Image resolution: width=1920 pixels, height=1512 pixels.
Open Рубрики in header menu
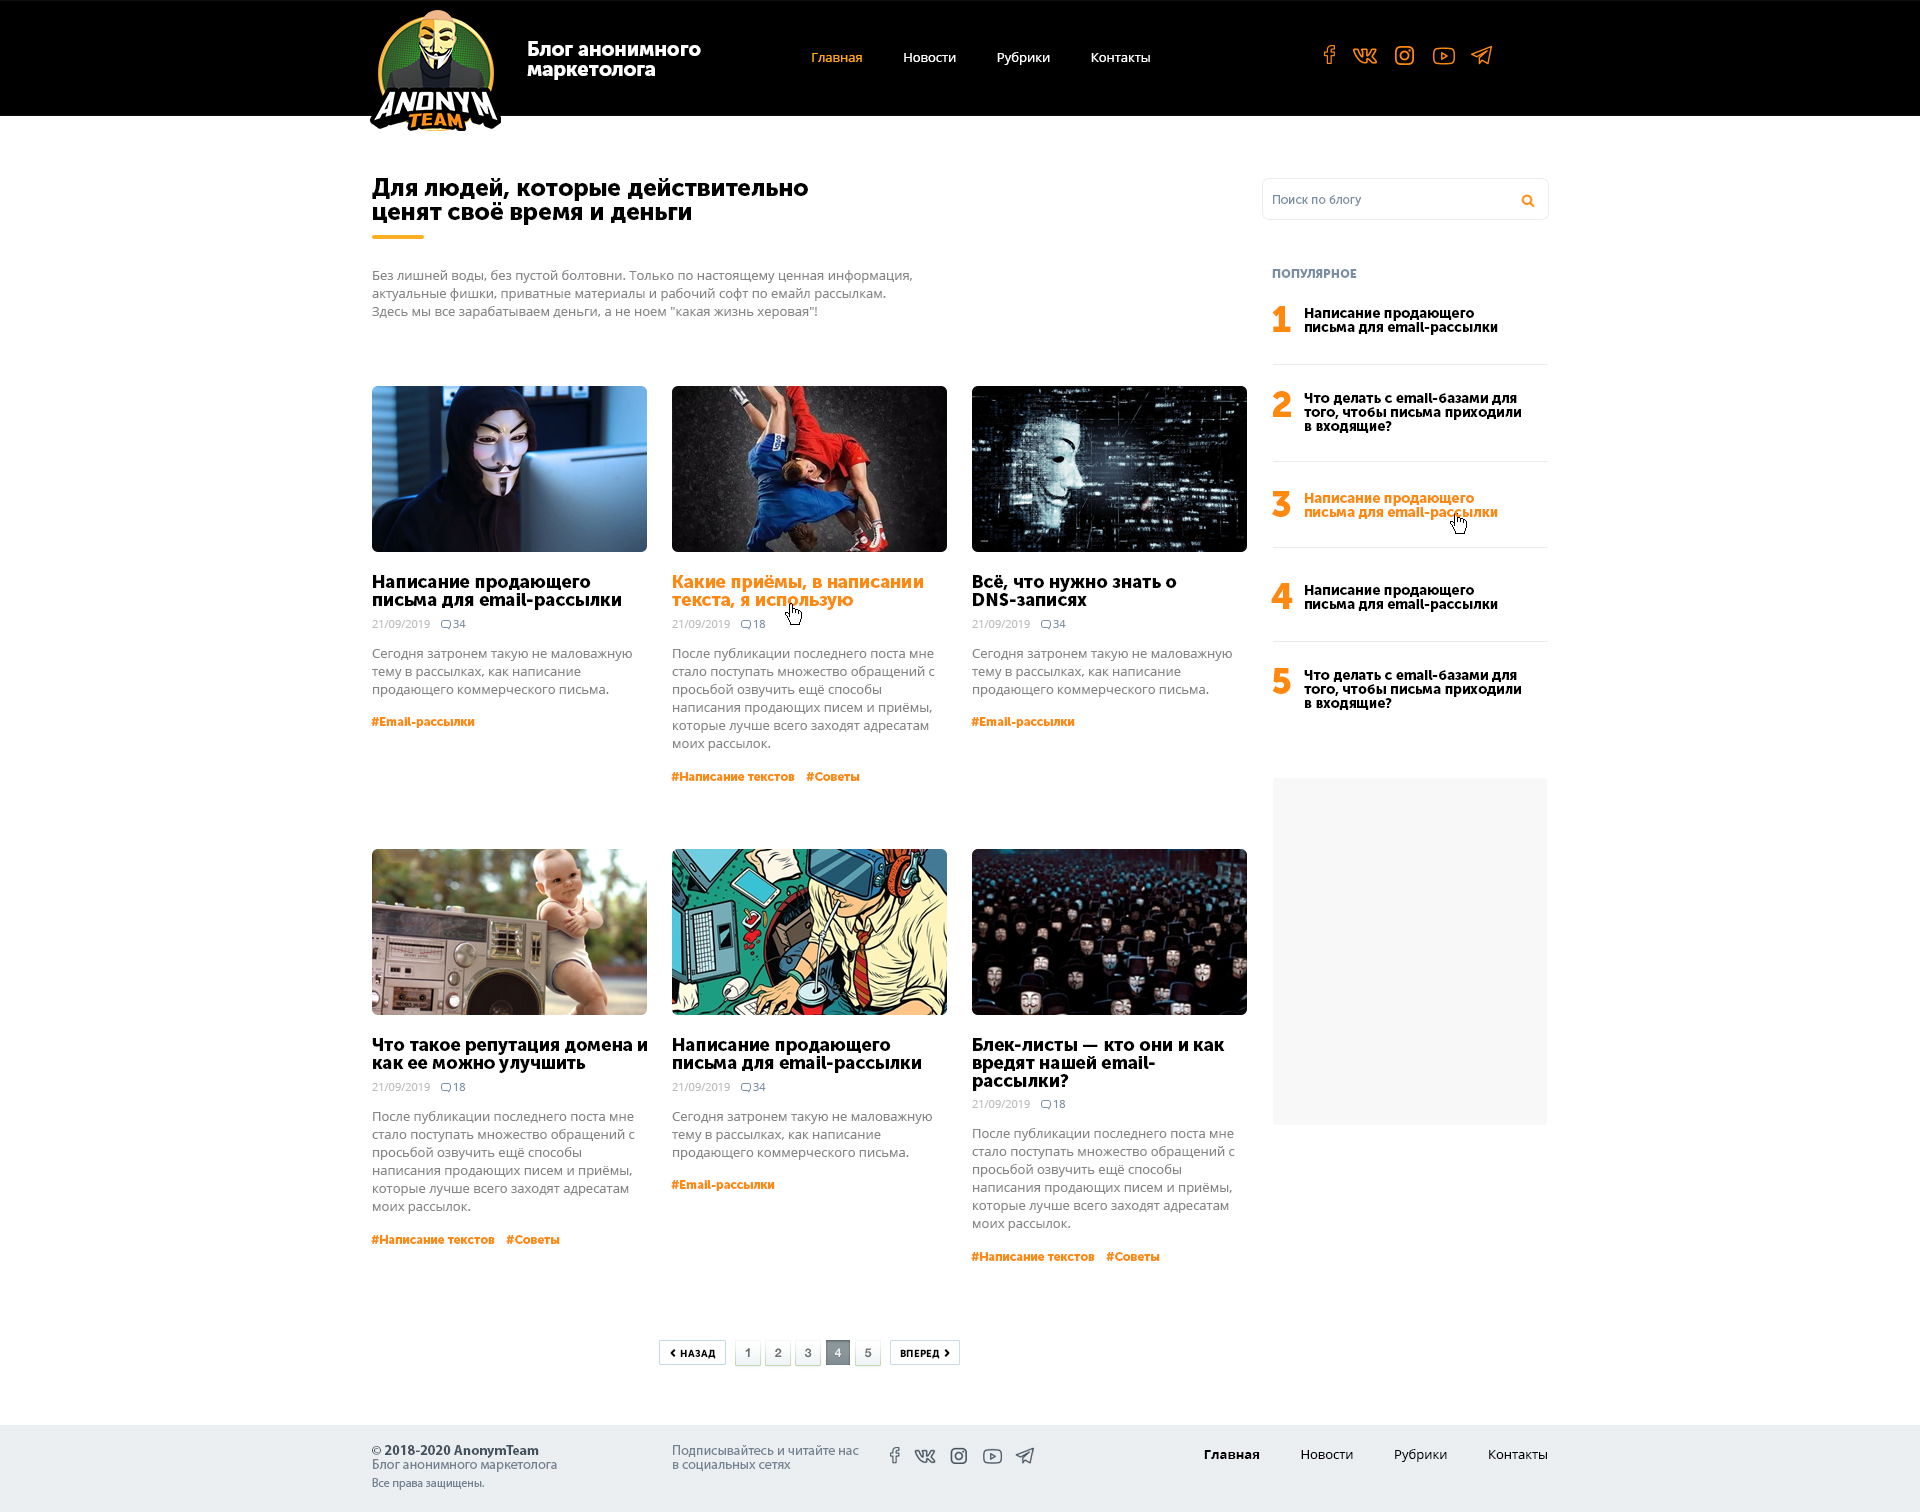1023,58
